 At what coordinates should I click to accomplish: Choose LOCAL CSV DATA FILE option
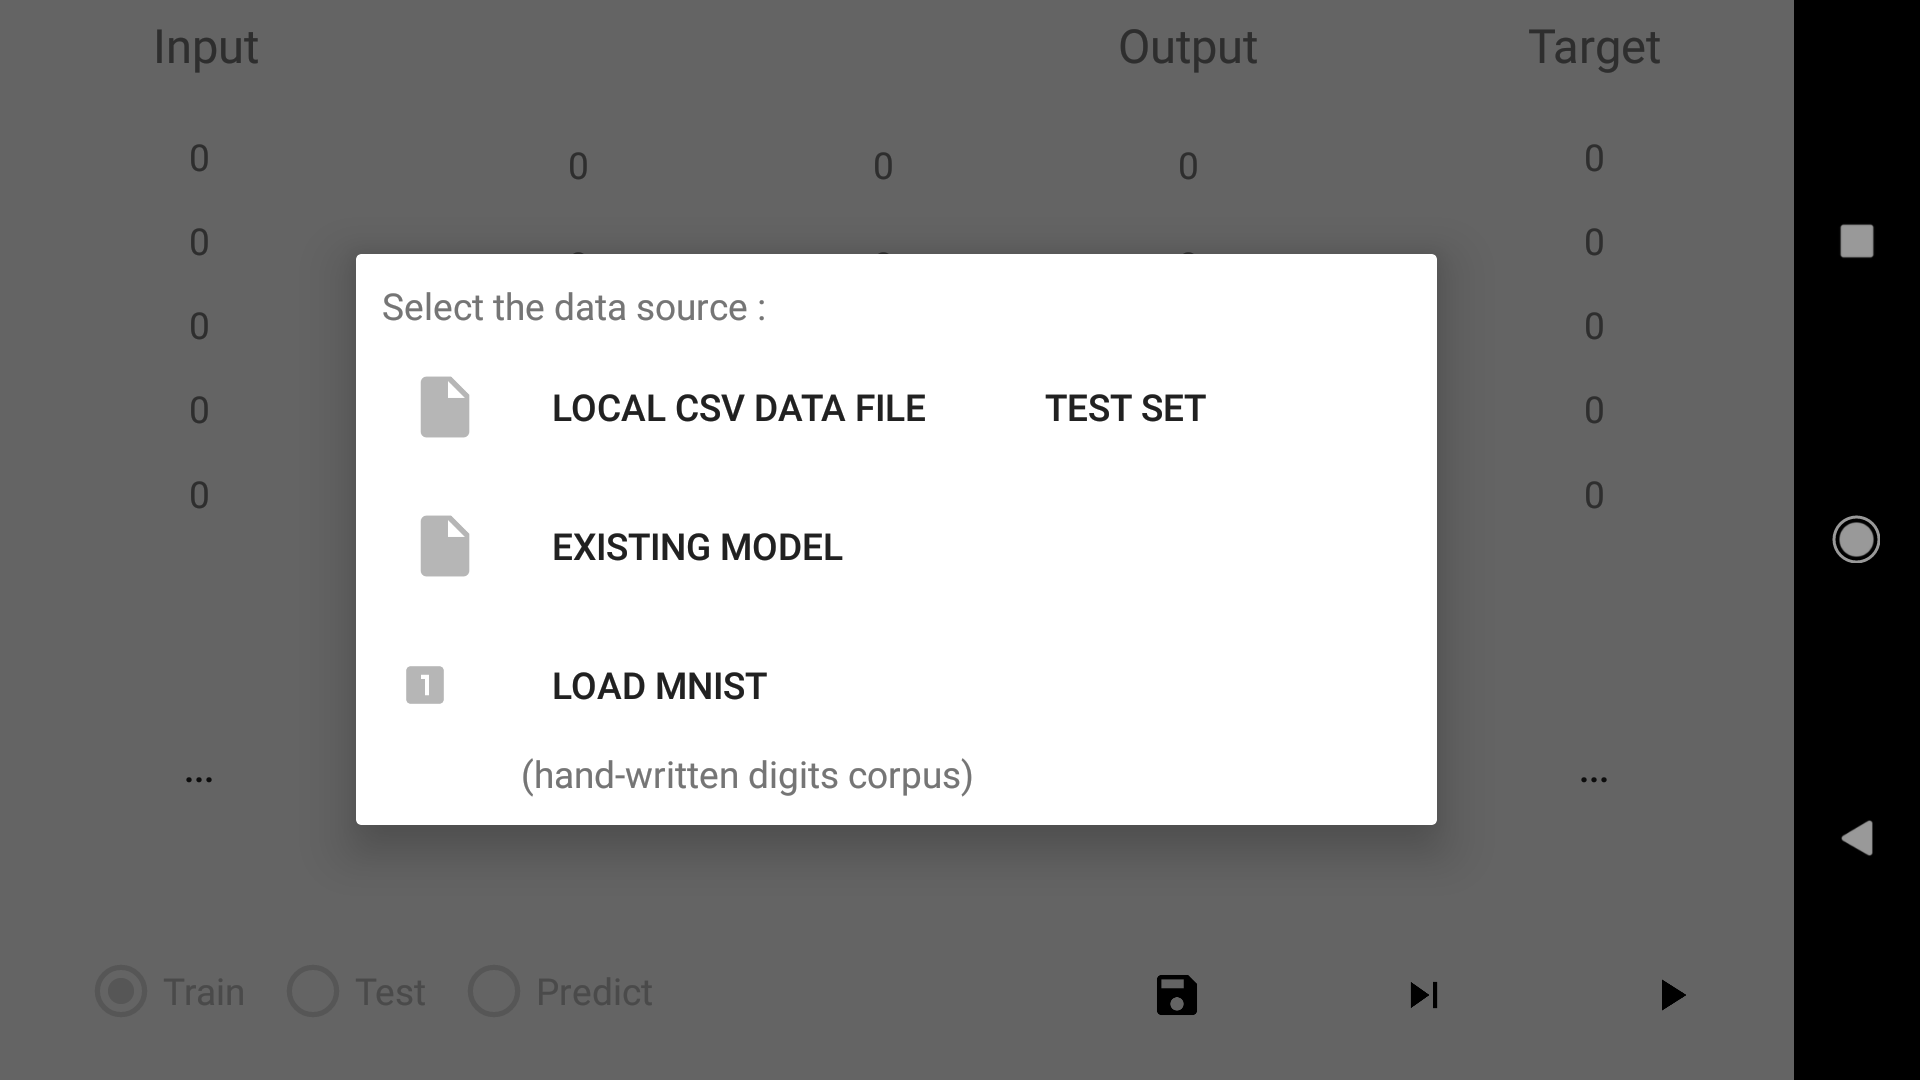pos(738,408)
